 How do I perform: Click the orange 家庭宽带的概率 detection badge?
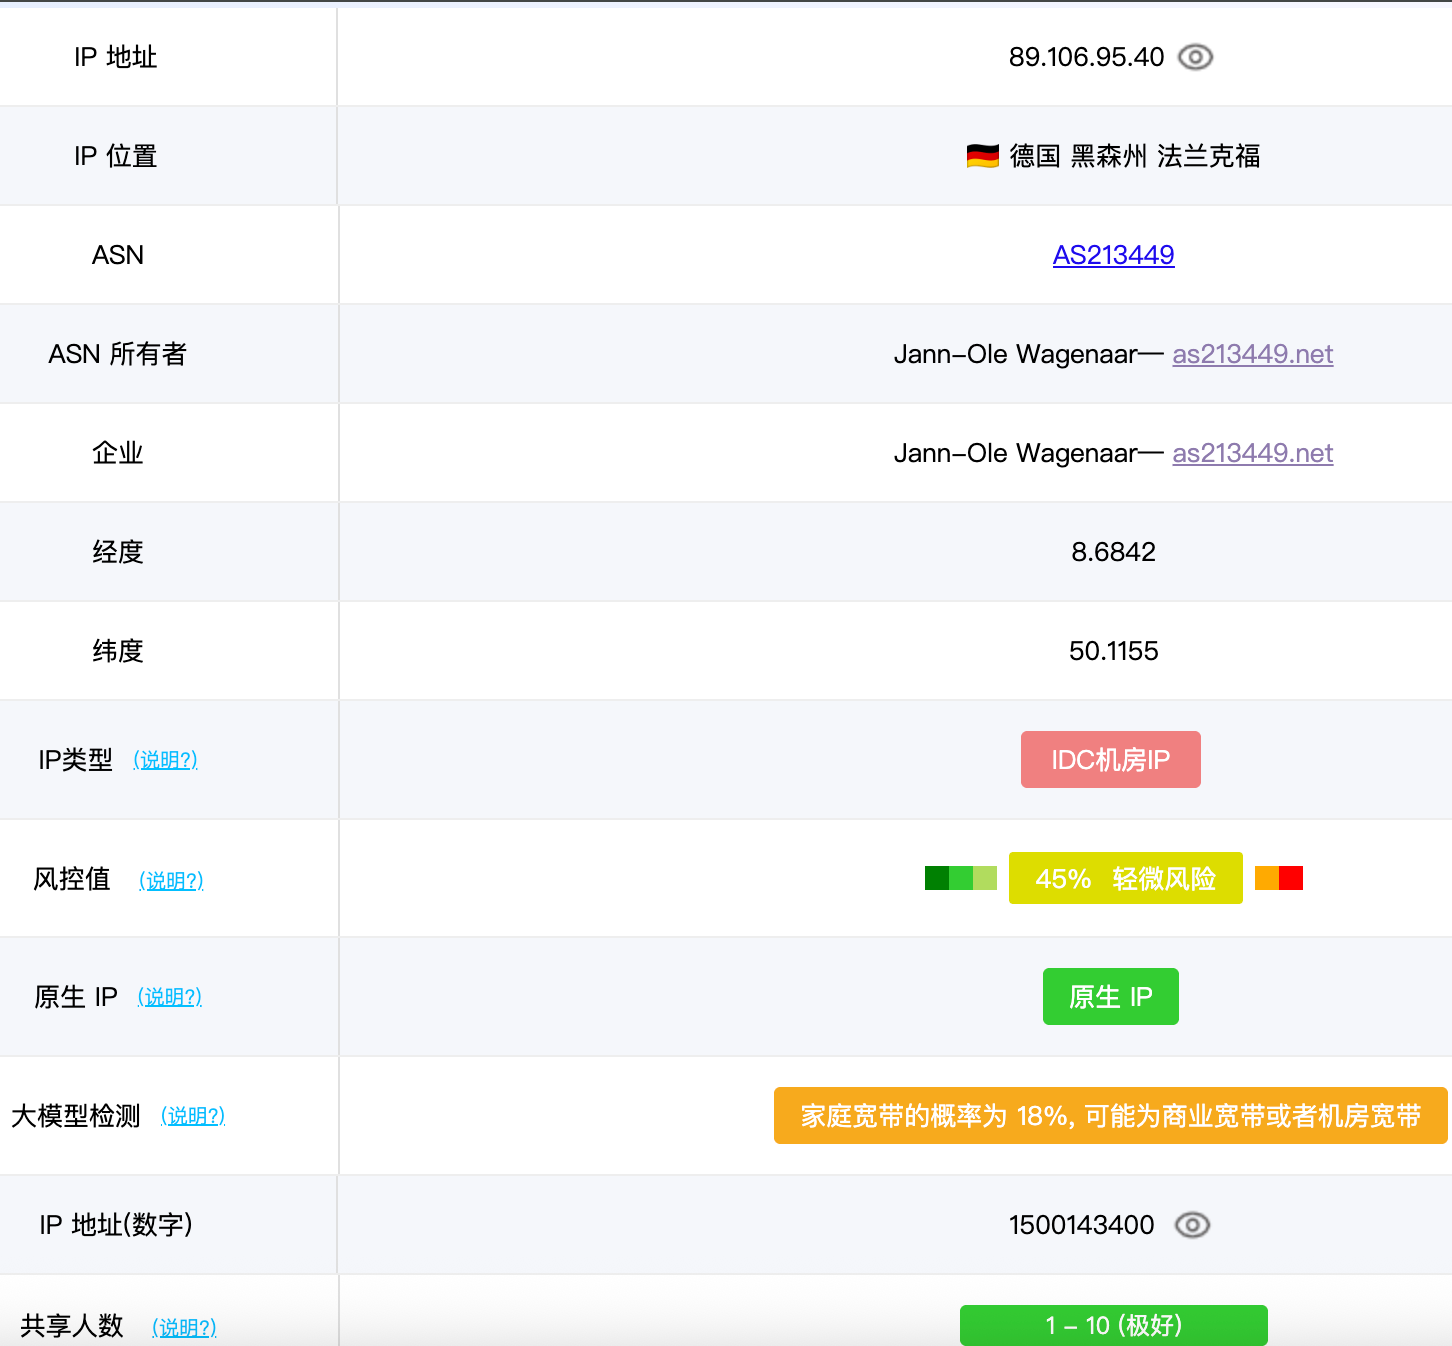click(x=1110, y=1116)
